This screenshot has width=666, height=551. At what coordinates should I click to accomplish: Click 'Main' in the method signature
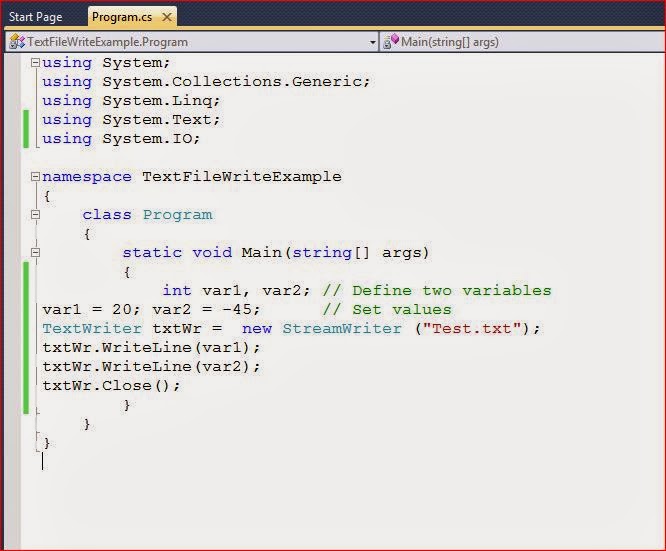(x=262, y=253)
